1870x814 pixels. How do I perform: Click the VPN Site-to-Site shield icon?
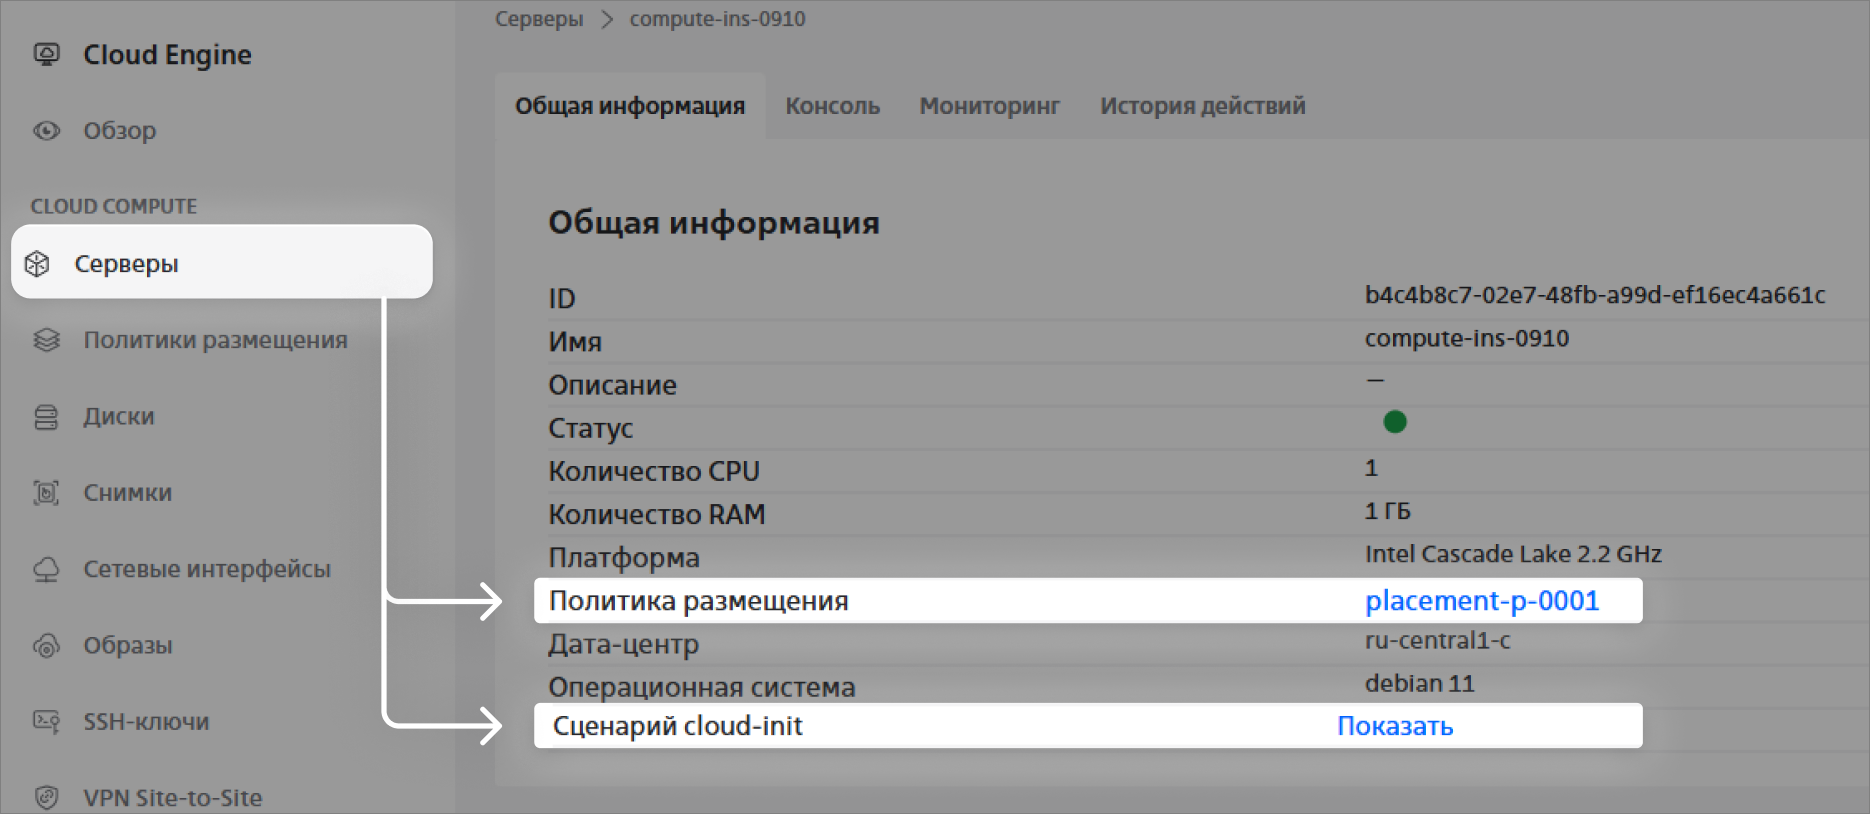click(47, 797)
